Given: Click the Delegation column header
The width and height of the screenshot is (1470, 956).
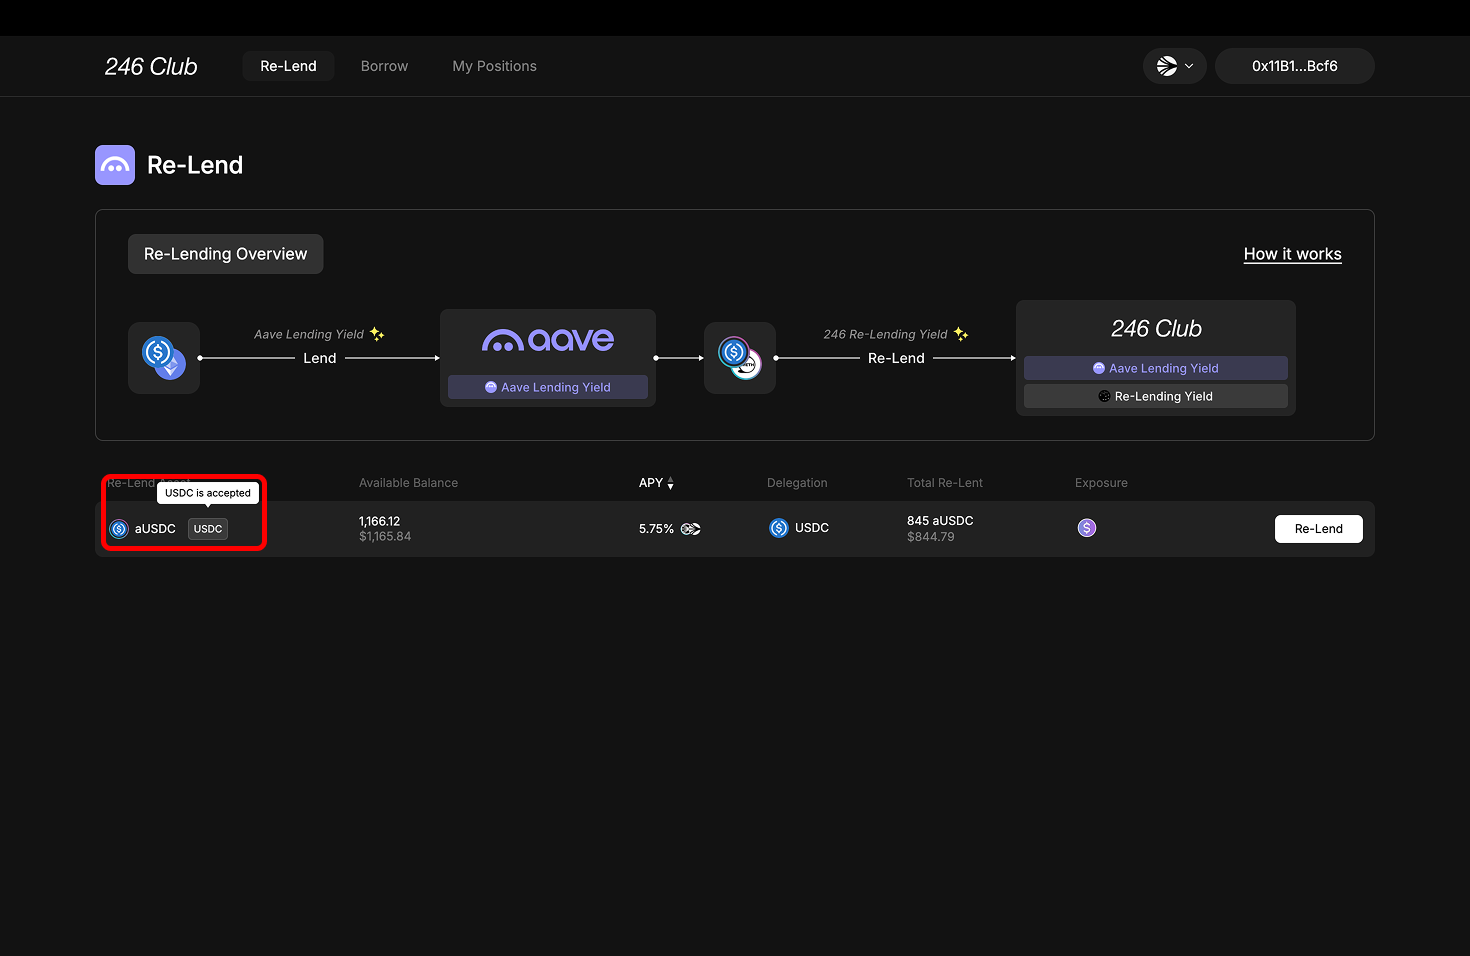Looking at the screenshot, I should [797, 483].
